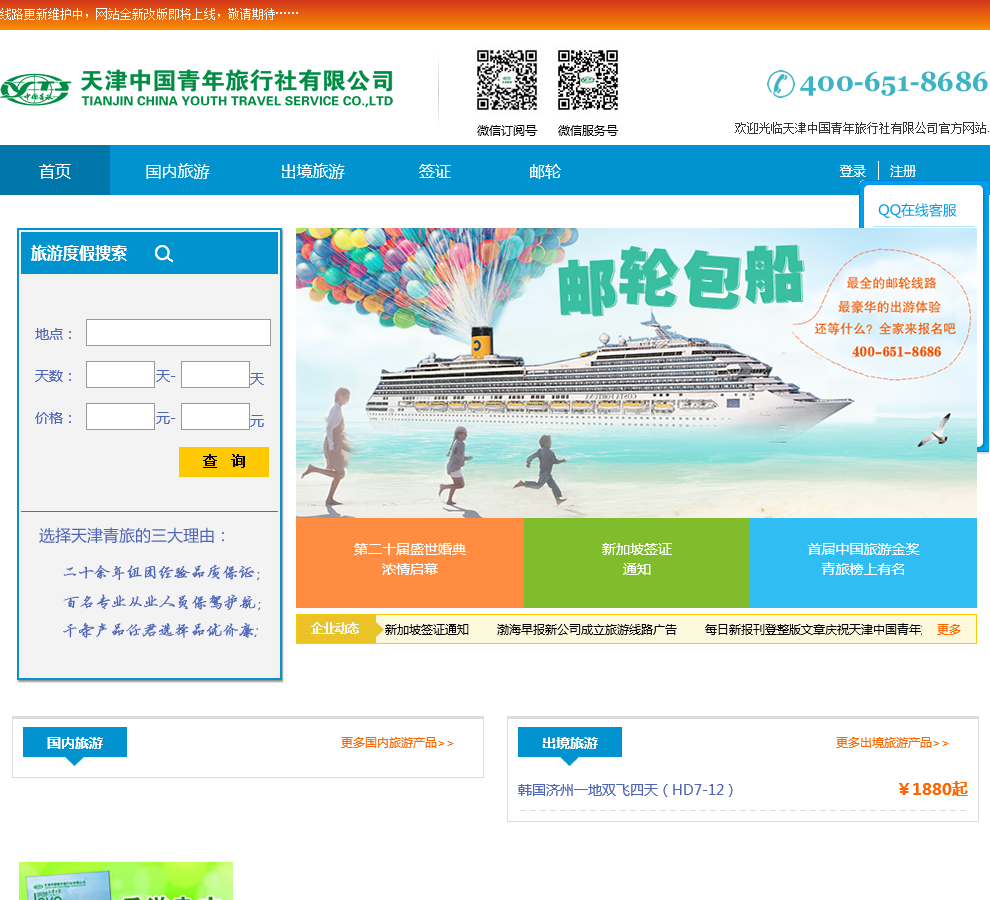Image resolution: width=990 pixels, height=900 pixels.
Task: Click the 邮轮包船 cruise banner image
Action: click(x=636, y=373)
